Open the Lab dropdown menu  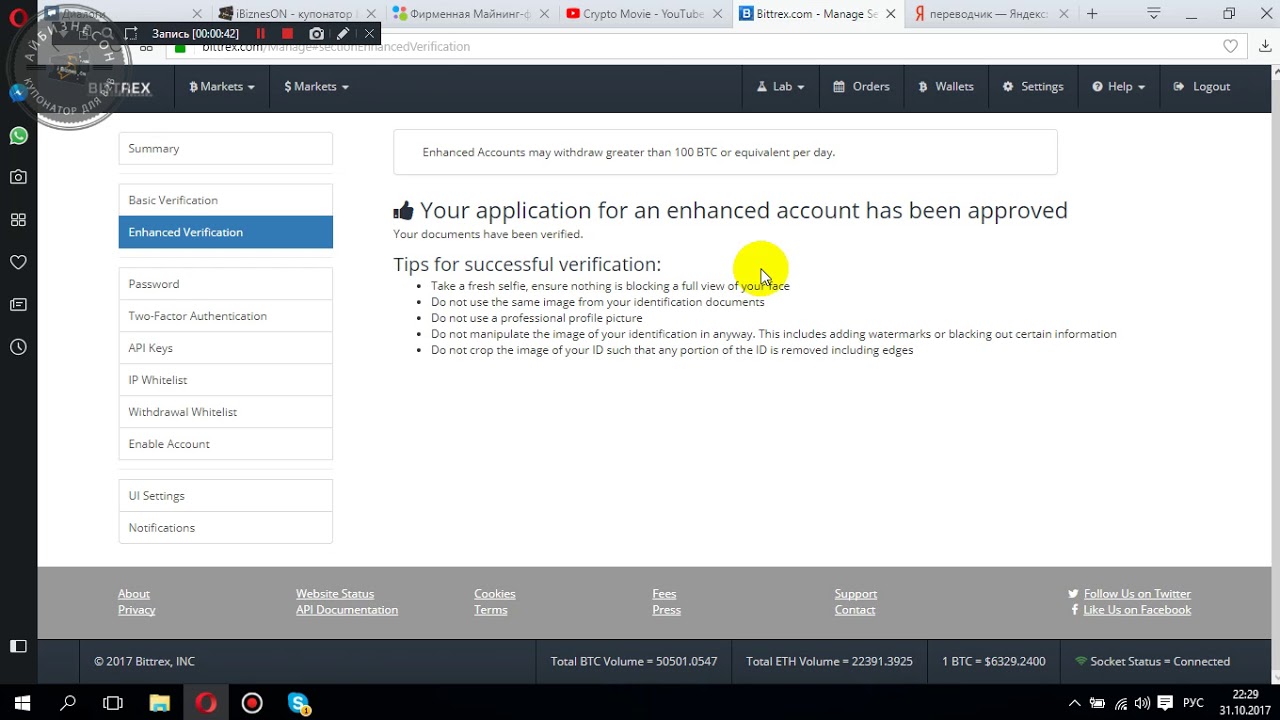pos(781,87)
